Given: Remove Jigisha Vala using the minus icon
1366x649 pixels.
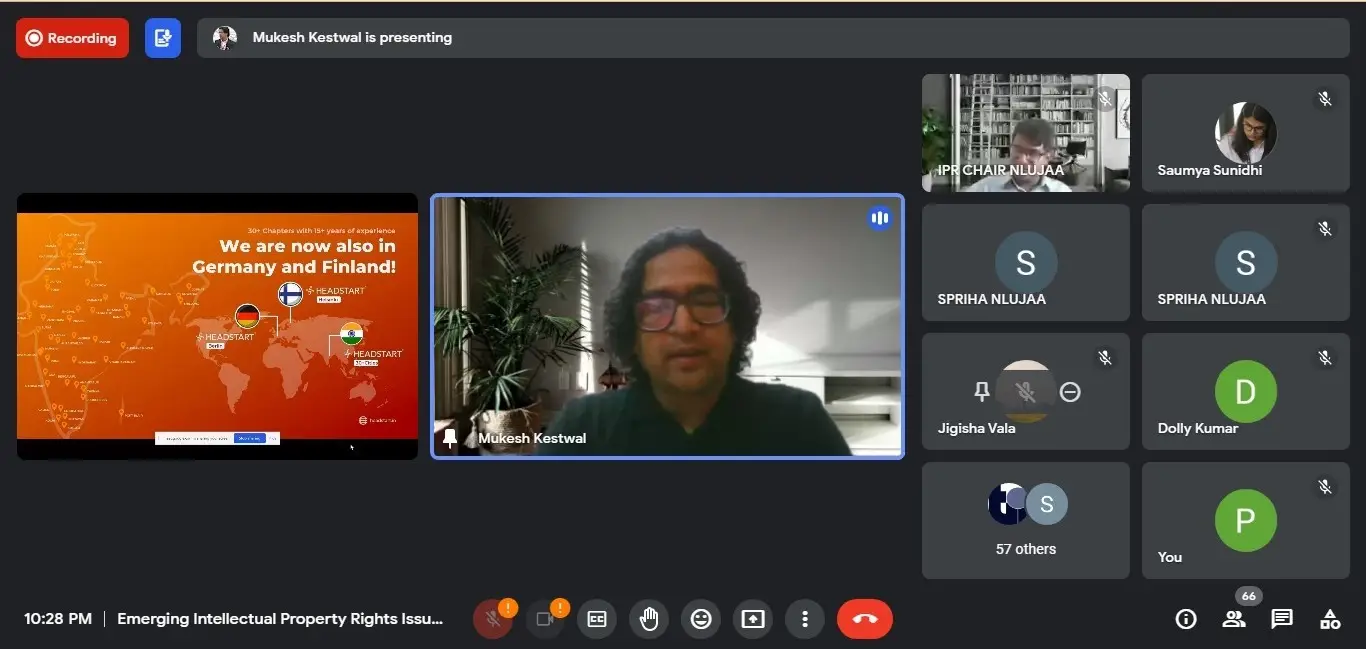Looking at the screenshot, I should [1070, 392].
